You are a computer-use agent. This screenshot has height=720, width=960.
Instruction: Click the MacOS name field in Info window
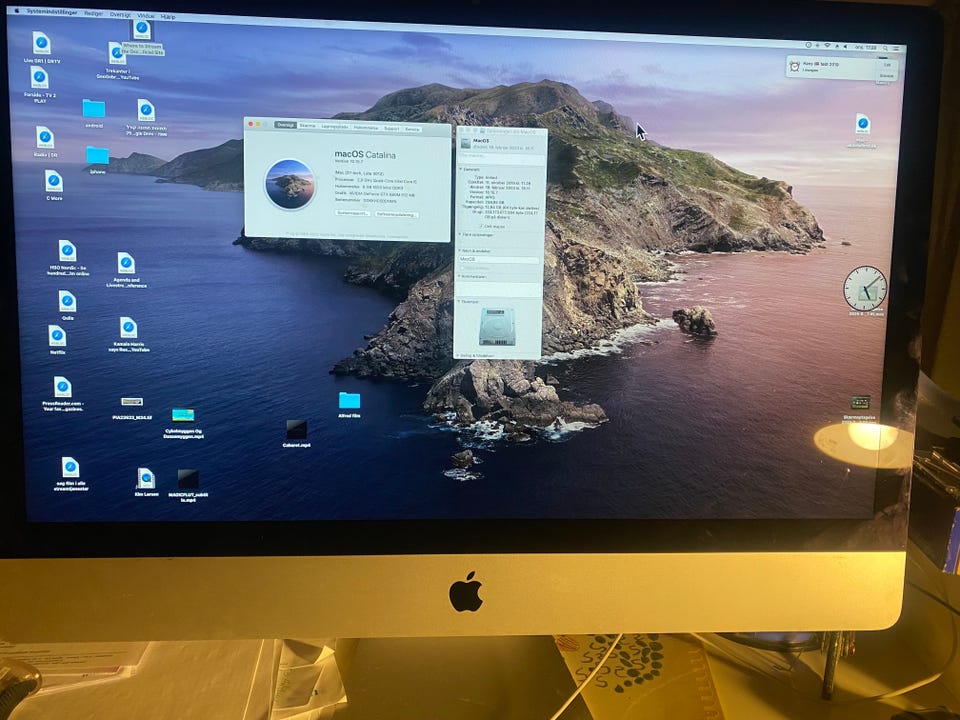coord(498,260)
